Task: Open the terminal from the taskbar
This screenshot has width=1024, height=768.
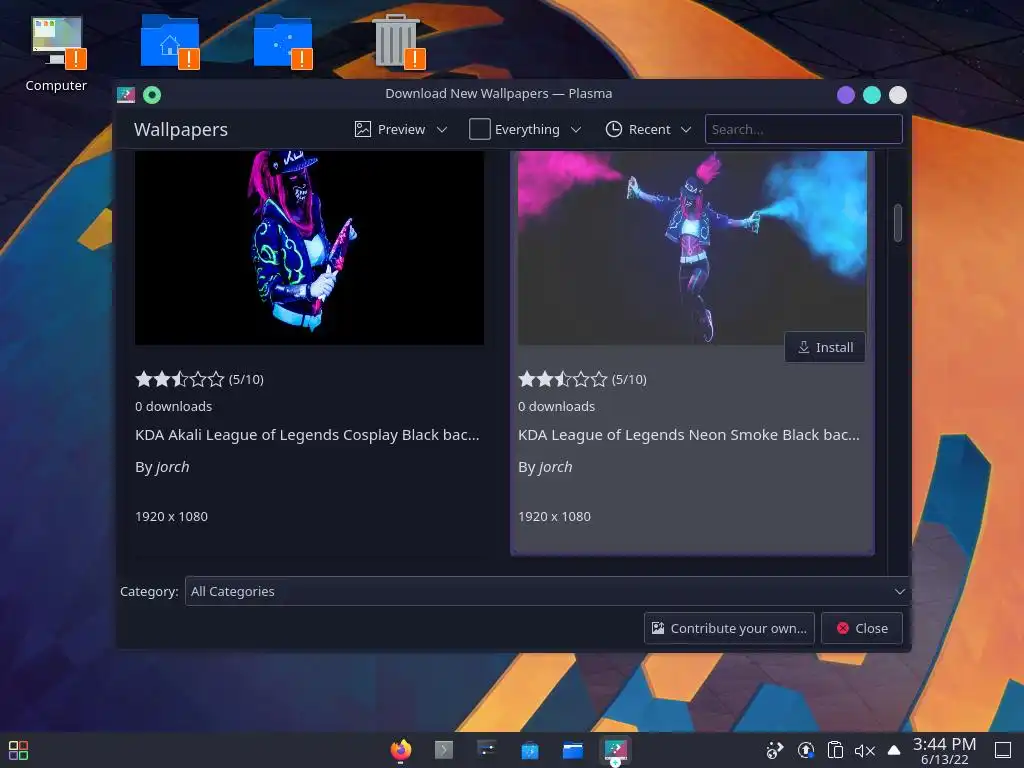Action: (444, 750)
